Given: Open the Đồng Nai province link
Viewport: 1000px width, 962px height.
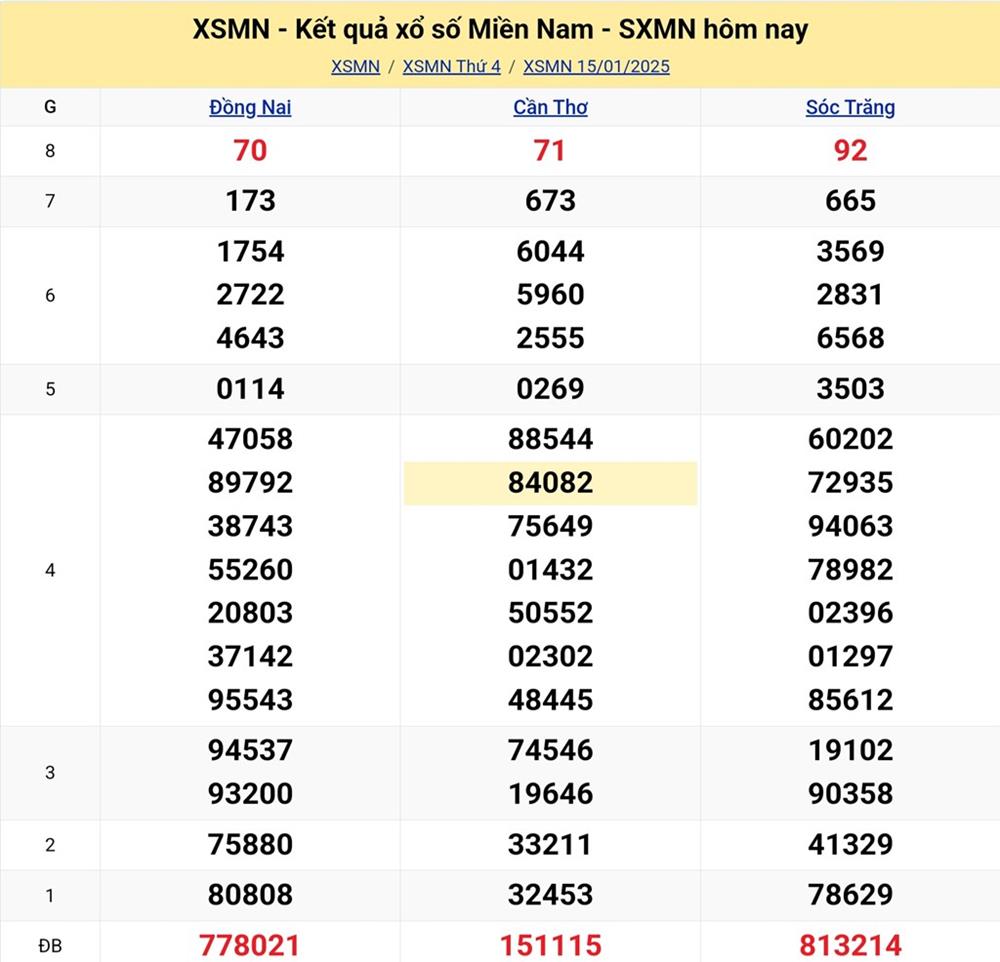Looking at the screenshot, I should point(250,108).
